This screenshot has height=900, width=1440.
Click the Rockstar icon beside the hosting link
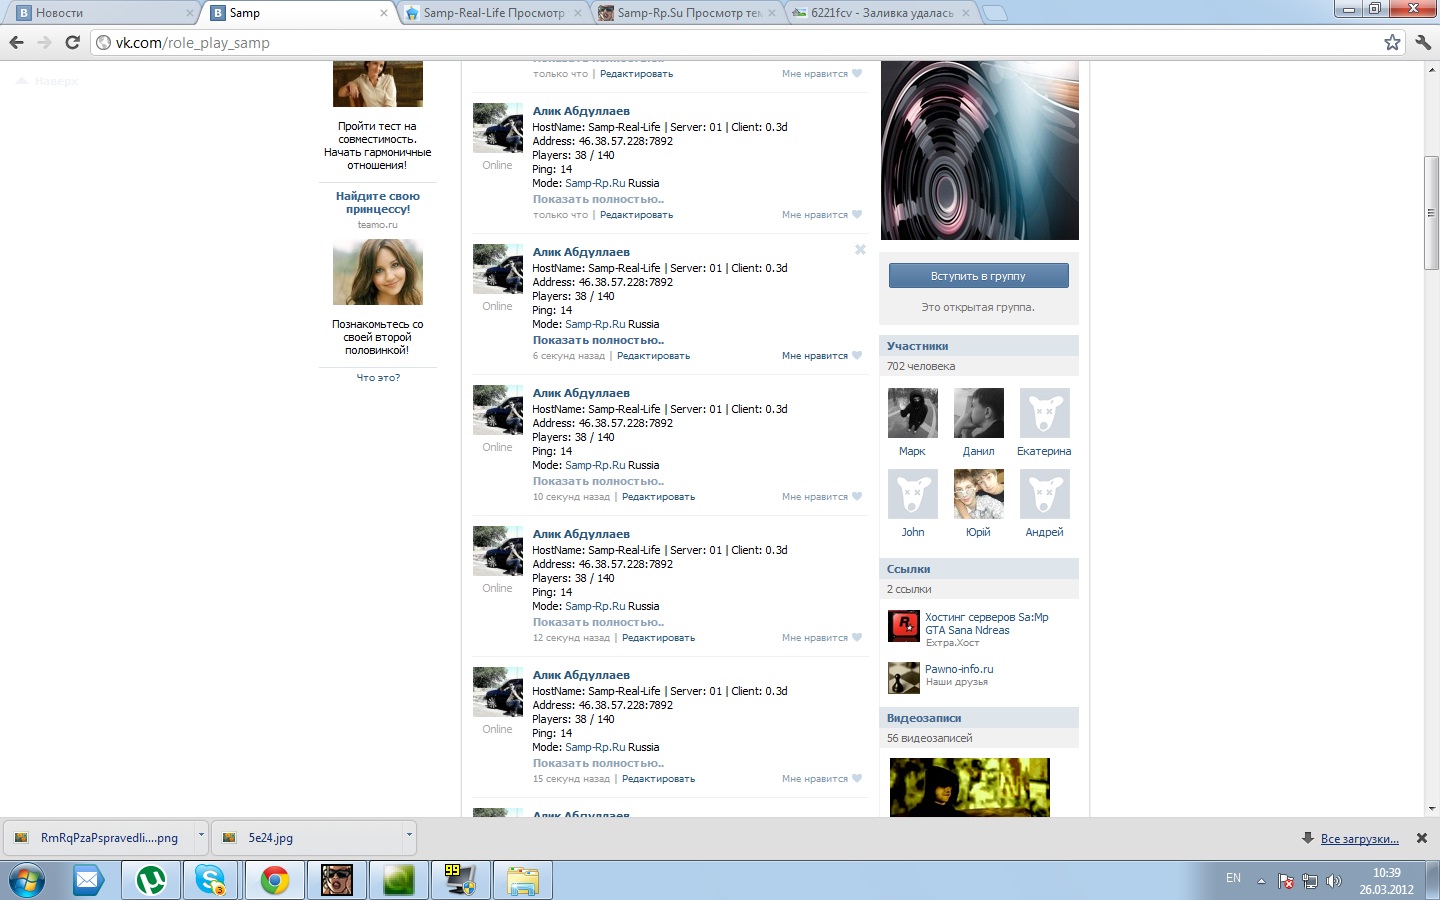pos(904,626)
